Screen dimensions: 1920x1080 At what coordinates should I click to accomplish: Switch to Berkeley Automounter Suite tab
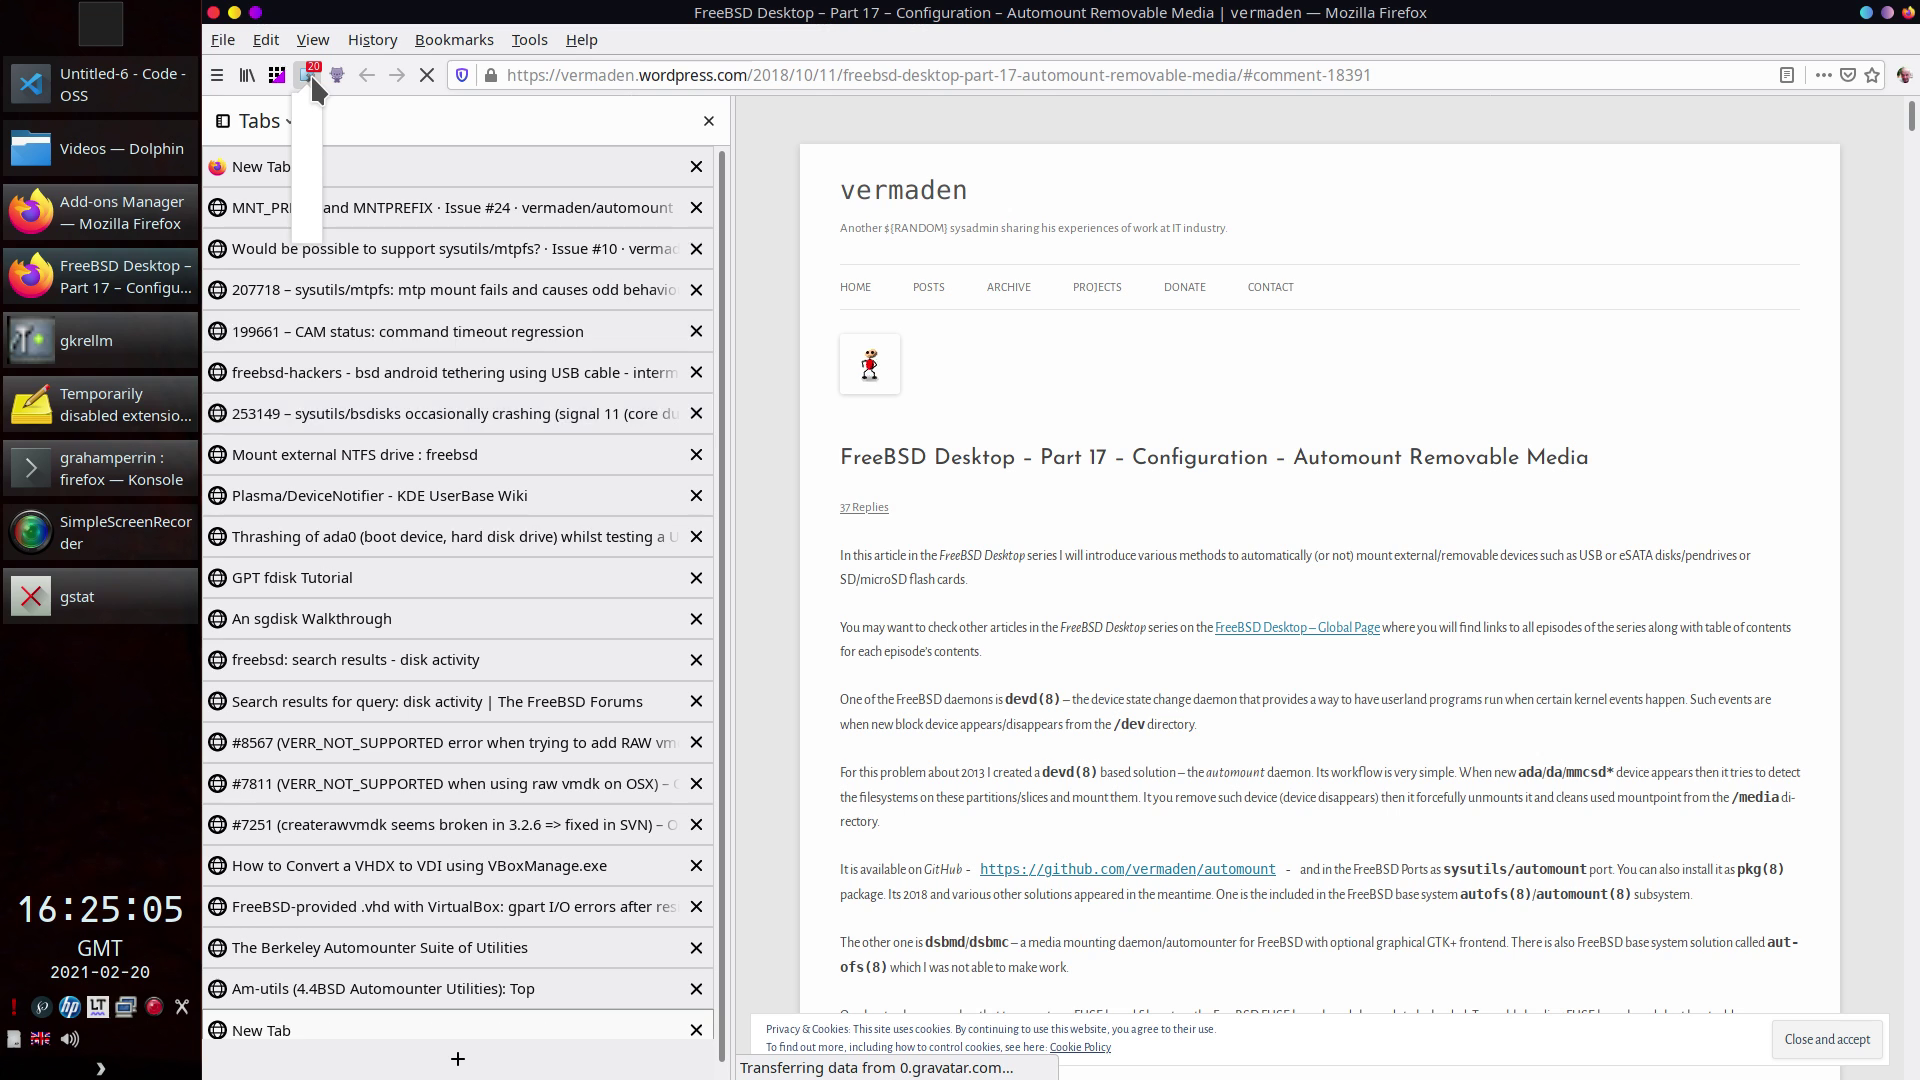[458, 948]
